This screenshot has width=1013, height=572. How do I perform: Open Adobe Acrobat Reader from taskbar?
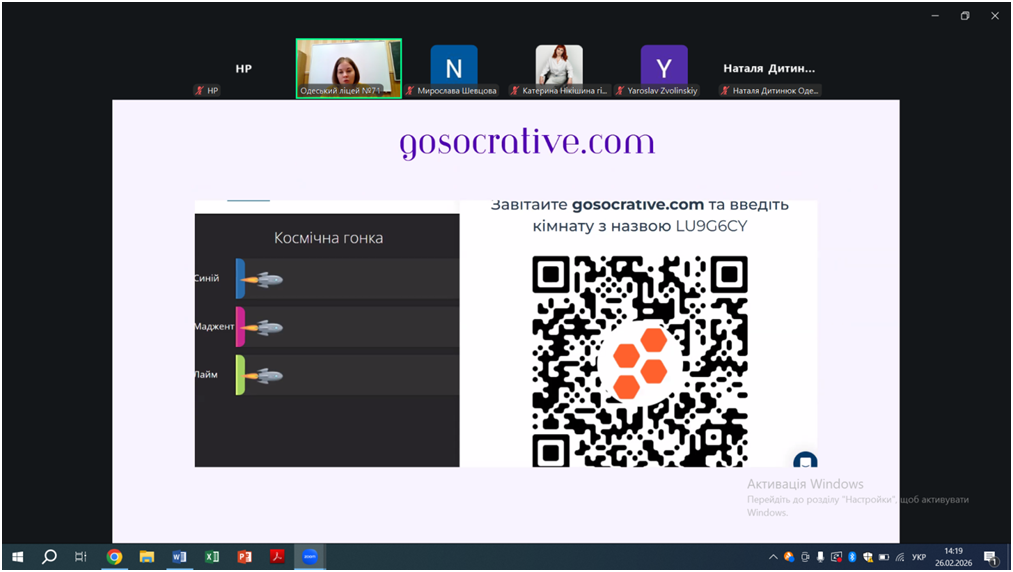click(x=277, y=557)
